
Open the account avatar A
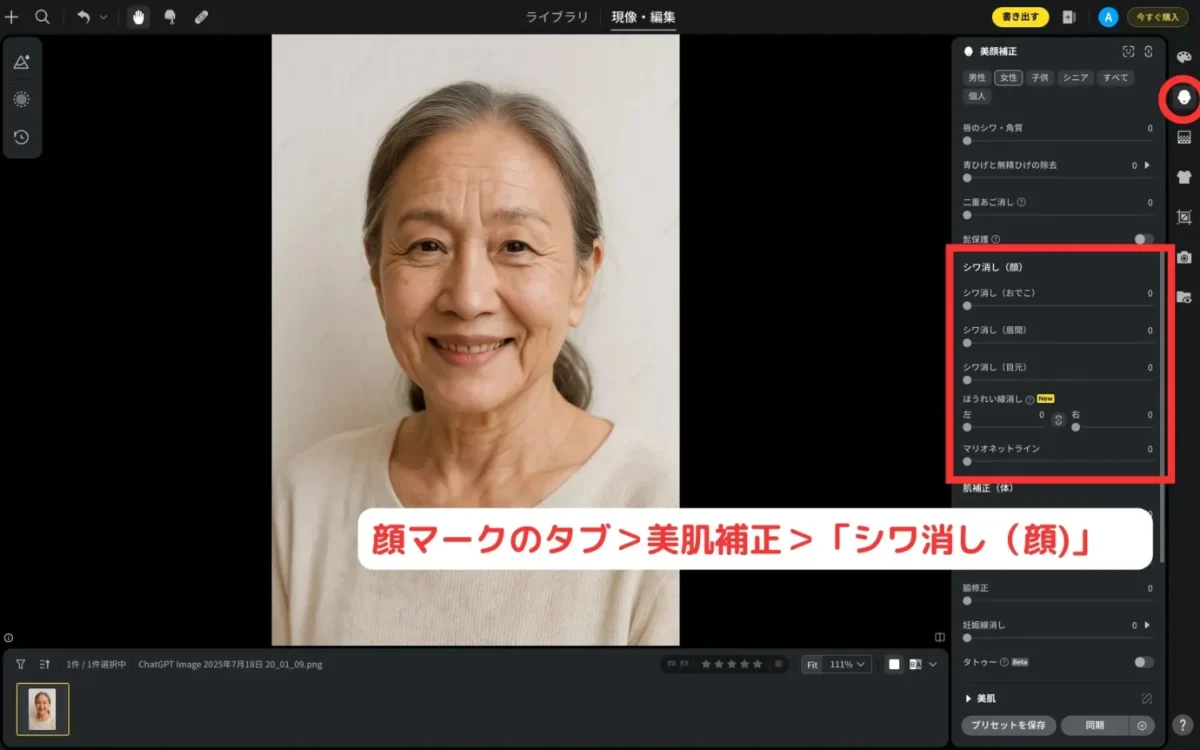click(x=1107, y=17)
